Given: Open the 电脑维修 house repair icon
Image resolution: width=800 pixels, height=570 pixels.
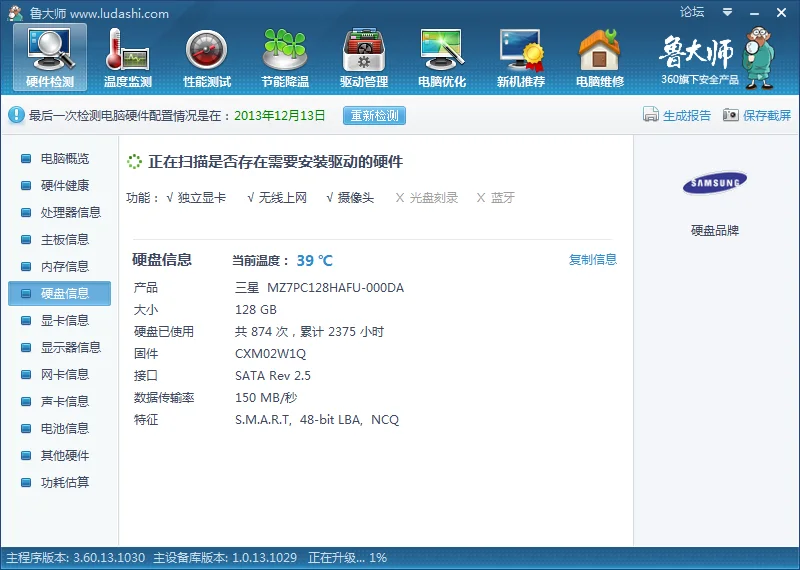Looking at the screenshot, I should (599, 57).
